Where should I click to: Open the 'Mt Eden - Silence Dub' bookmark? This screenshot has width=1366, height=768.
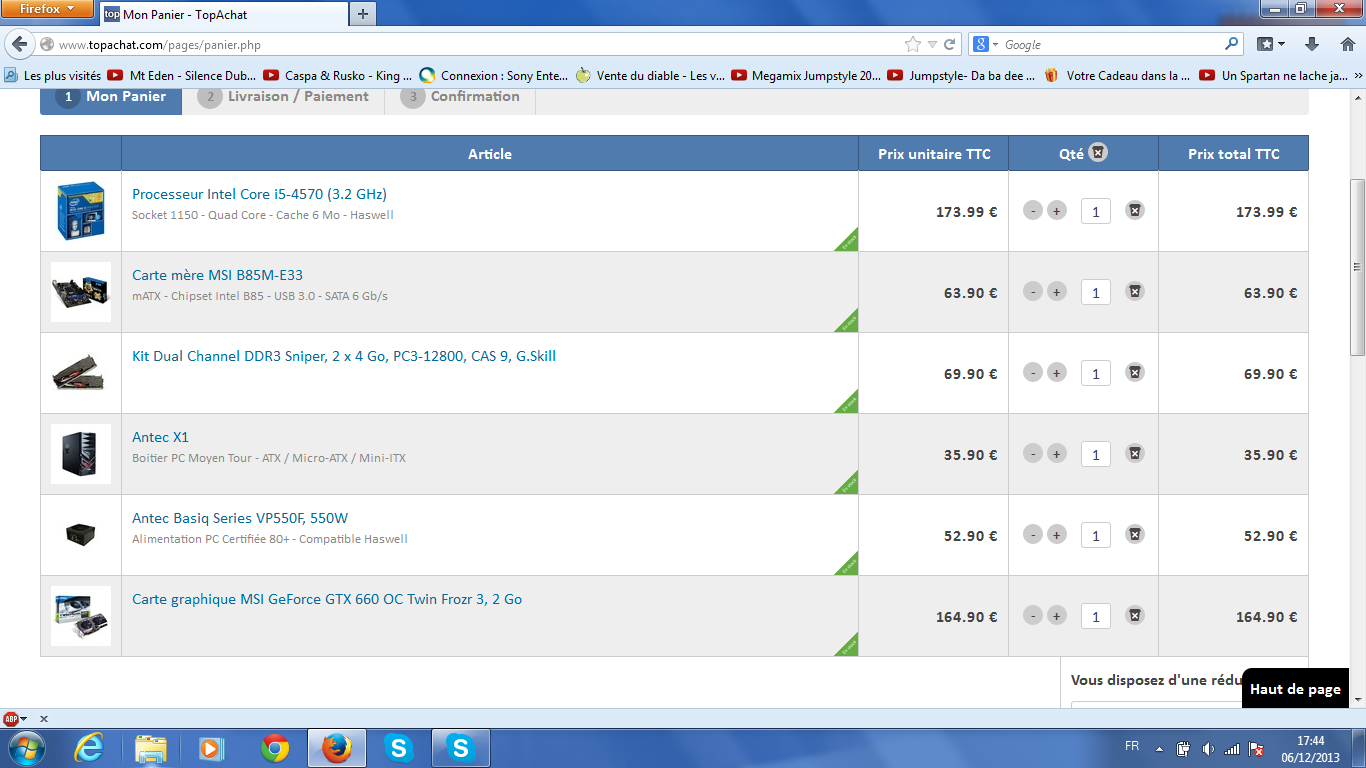coord(181,75)
